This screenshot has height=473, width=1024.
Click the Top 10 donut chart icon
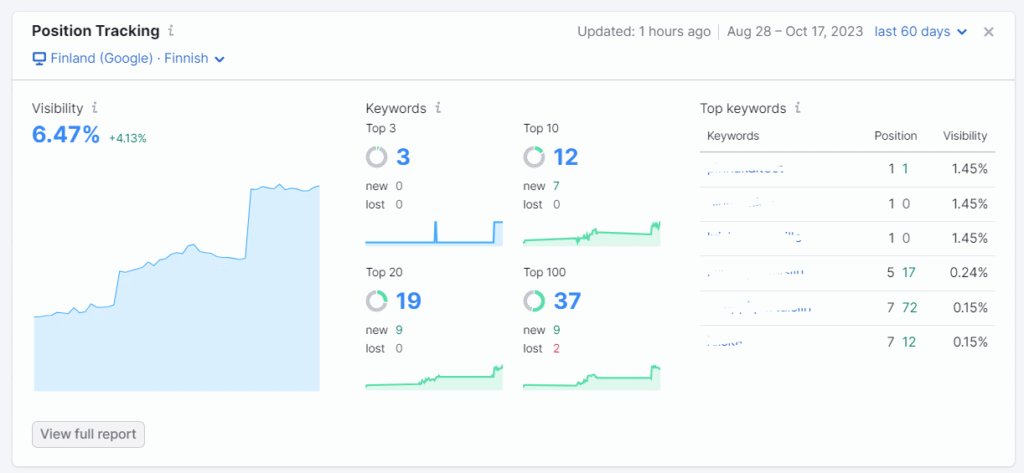coord(534,157)
